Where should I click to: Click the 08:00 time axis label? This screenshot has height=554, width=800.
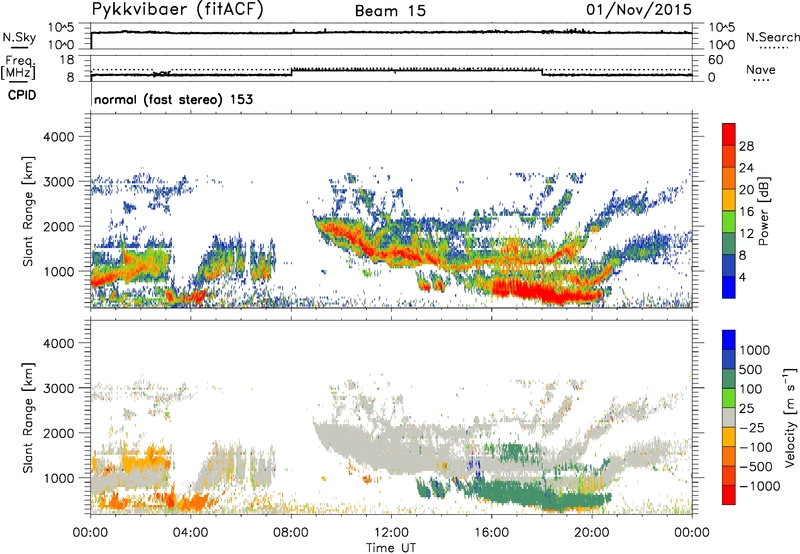pyautogui.click(x=291, y=533)
